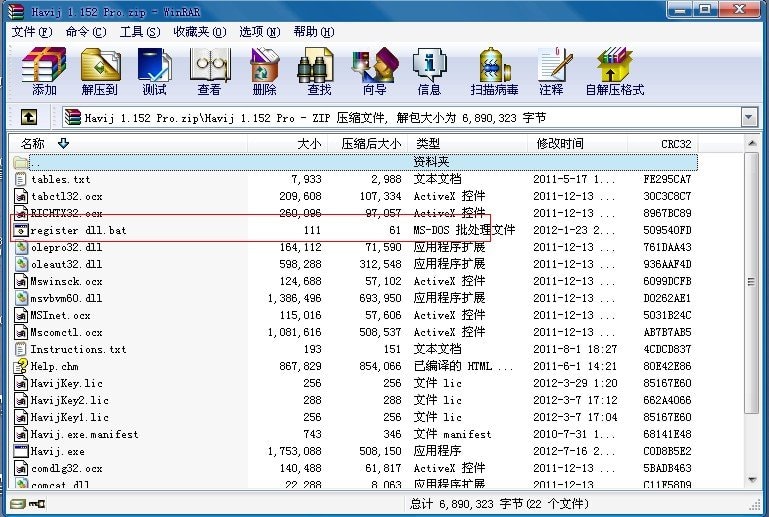Image resolution: width=769 pixels, height=517 pixels.
Task: Open the 选项(N) menu
Action: pos(259,32)
